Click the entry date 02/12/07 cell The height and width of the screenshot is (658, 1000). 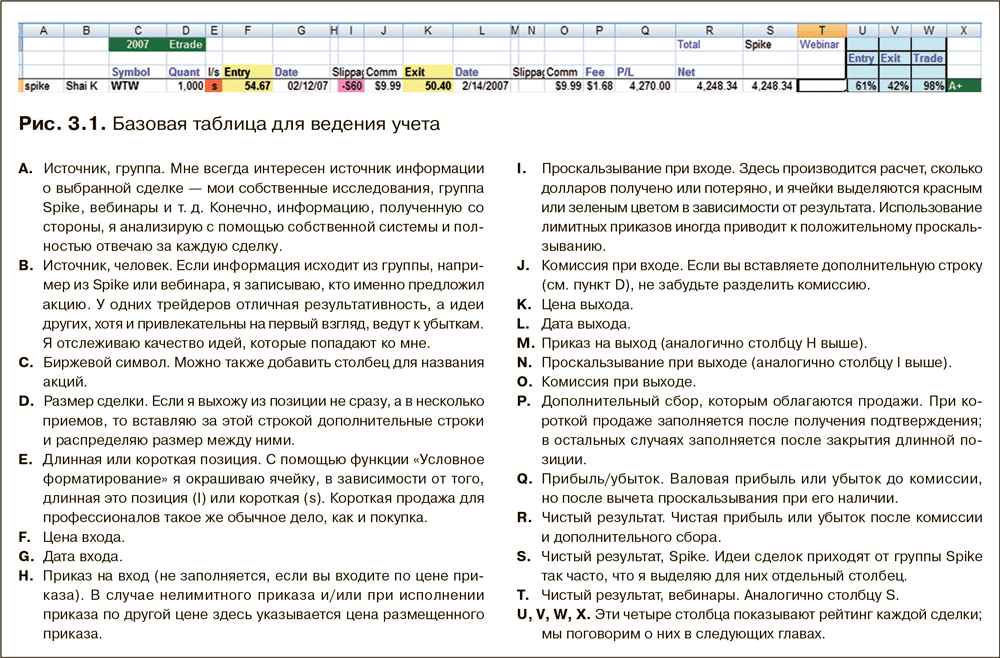pos(301,87)
